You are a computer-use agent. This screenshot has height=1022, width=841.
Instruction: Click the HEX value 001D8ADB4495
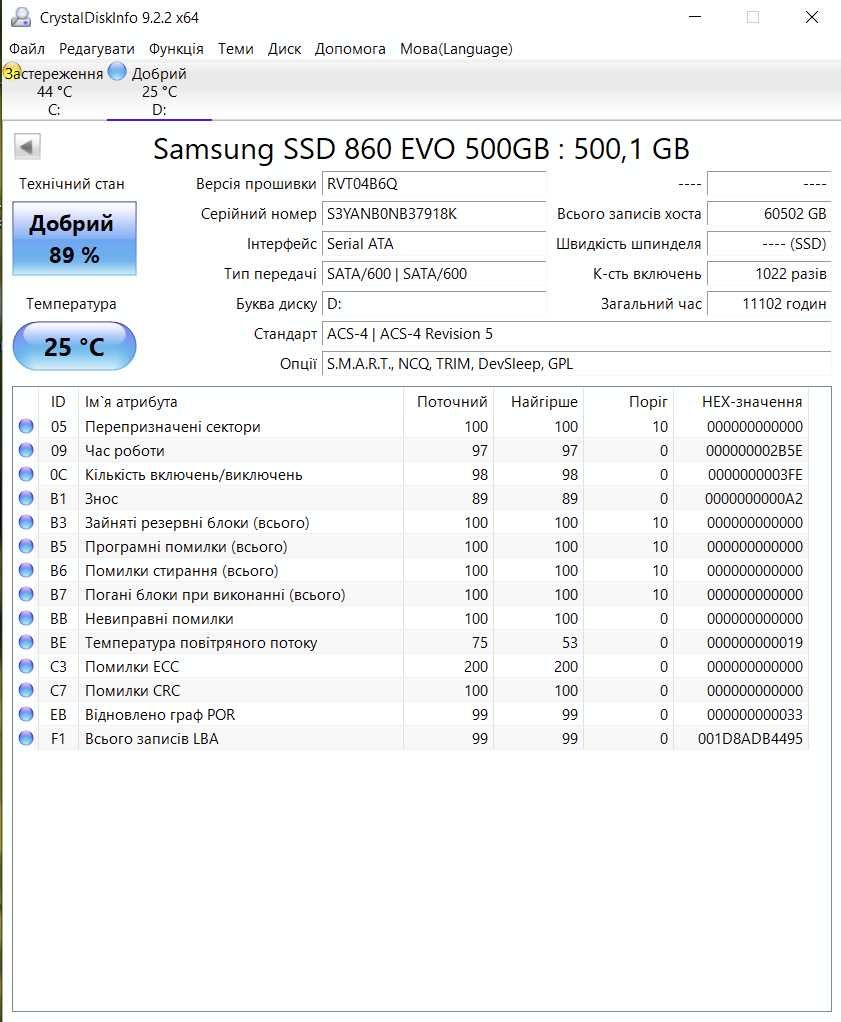point(750,739)
